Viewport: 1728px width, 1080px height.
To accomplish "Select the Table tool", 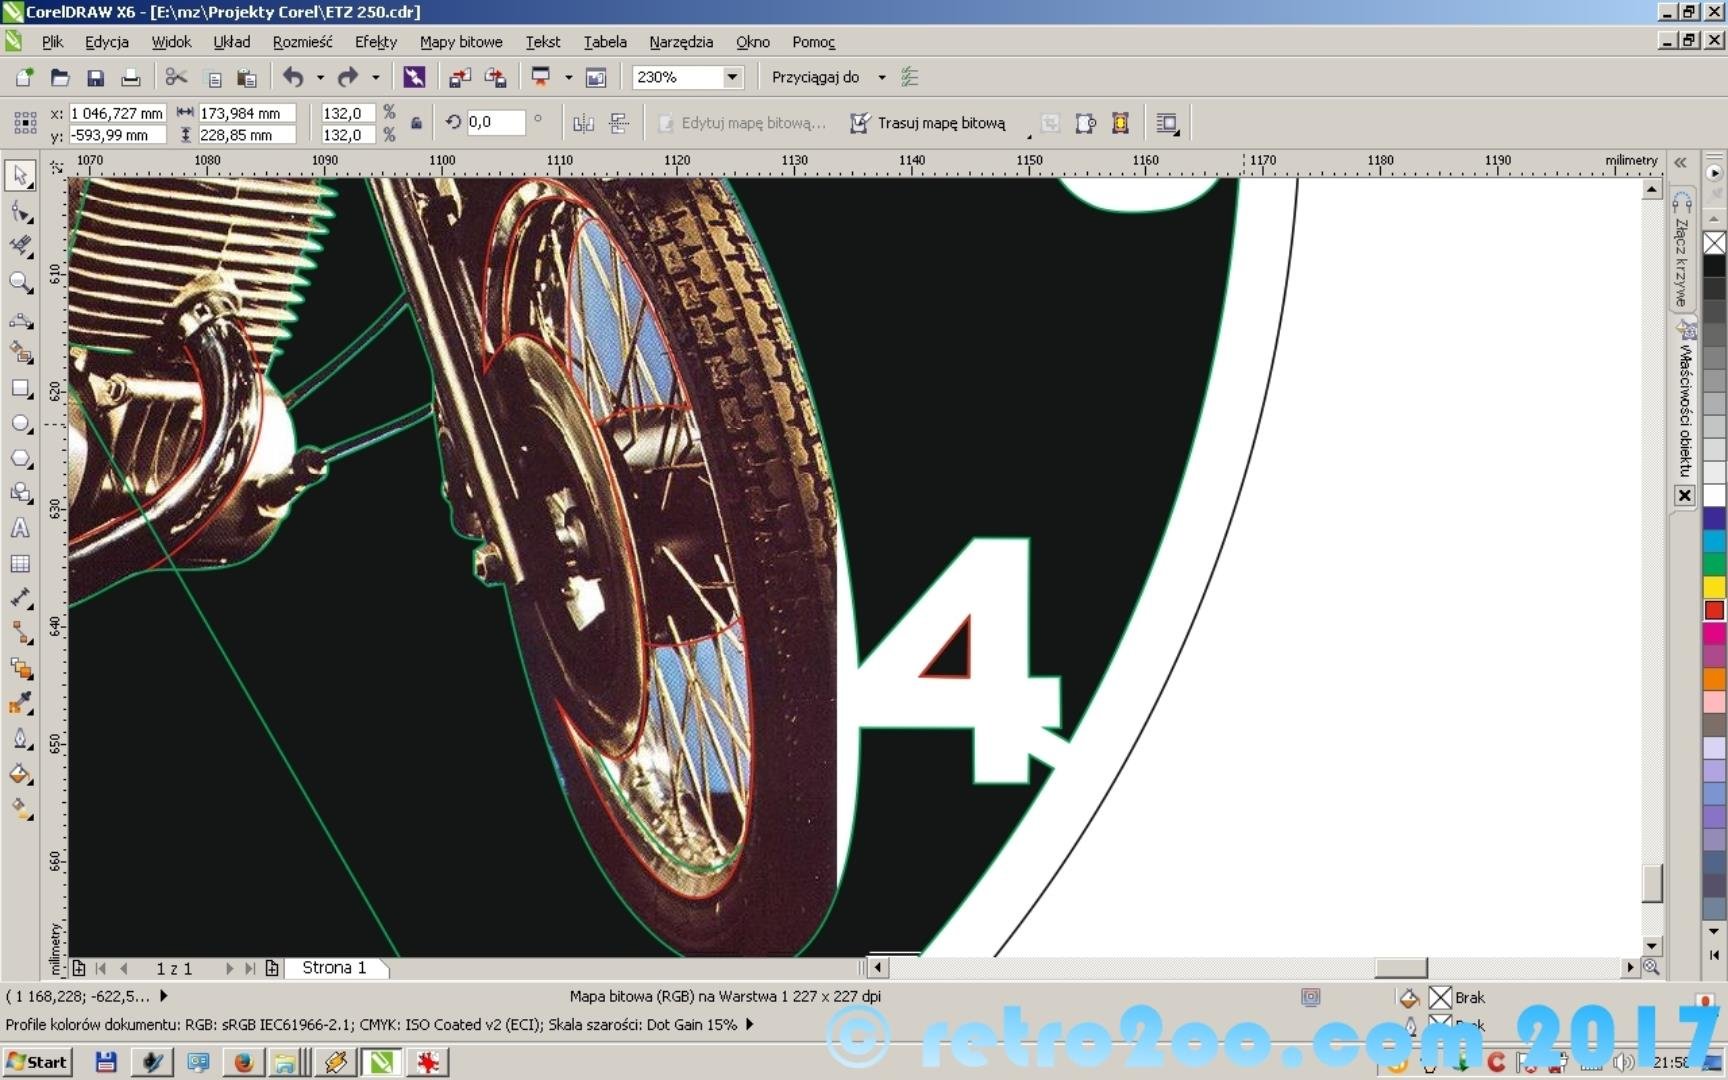I will click(20, 564).
